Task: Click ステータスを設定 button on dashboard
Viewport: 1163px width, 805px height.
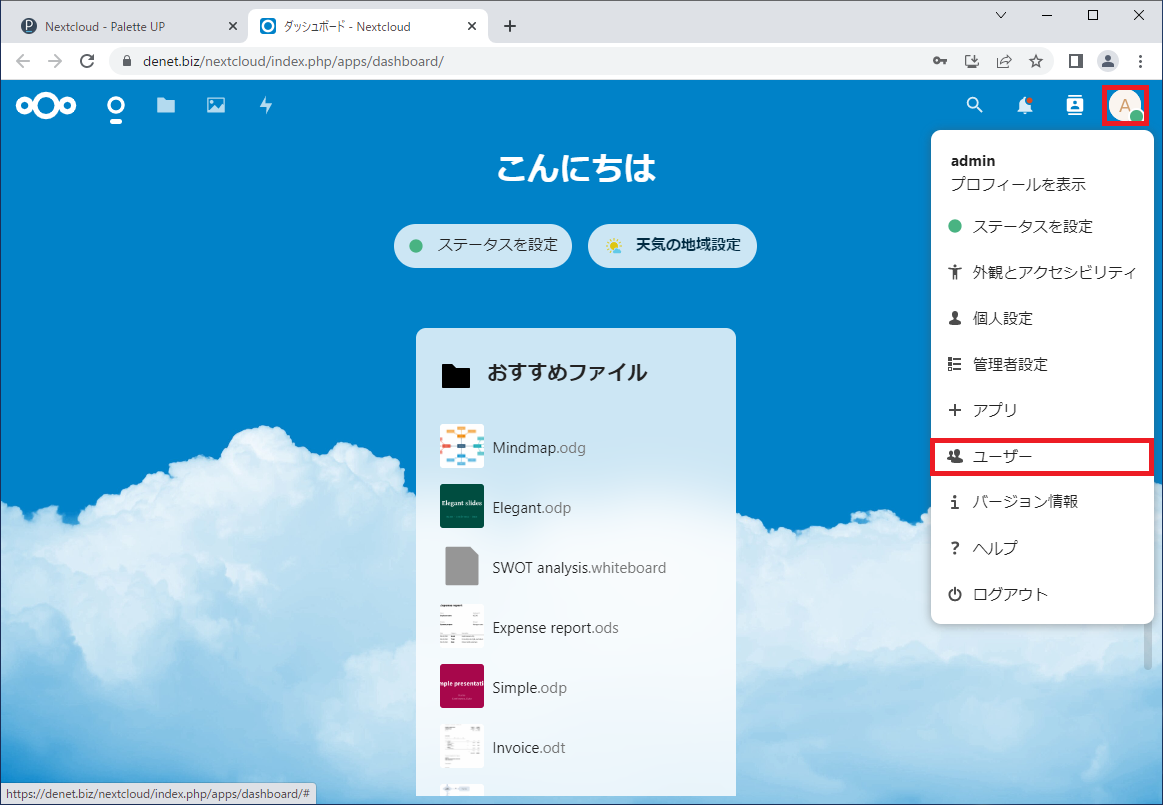Action: click(483, 245)
